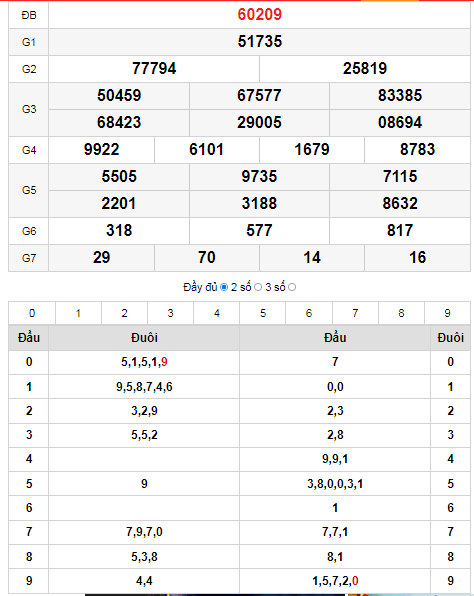Click tail values '7,9,7,0' for head 7
Viewport: 474px width, 596px height.
(144, 532)
